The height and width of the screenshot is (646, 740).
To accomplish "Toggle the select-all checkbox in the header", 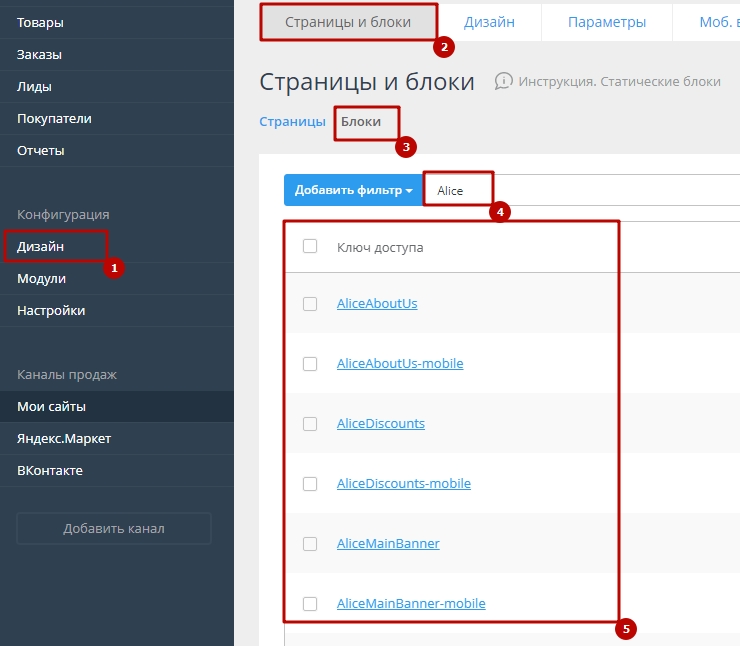I will [x=310, y=247].
